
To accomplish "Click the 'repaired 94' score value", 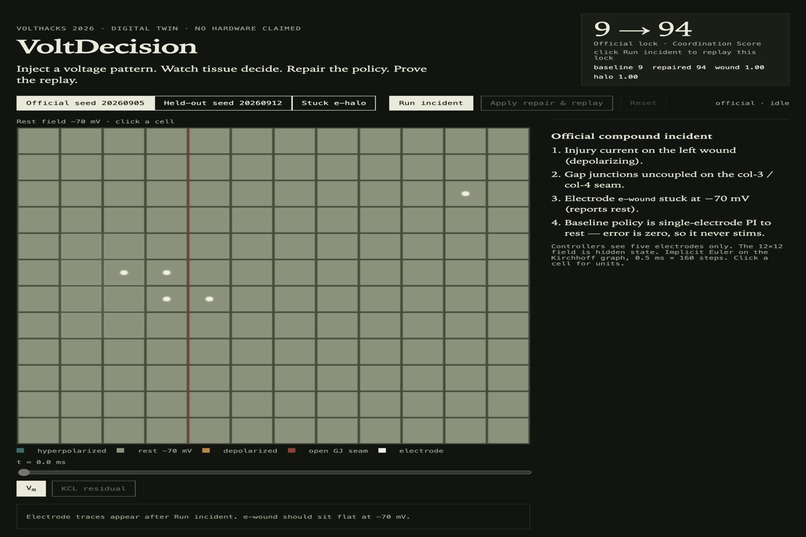I will point(679,67).
